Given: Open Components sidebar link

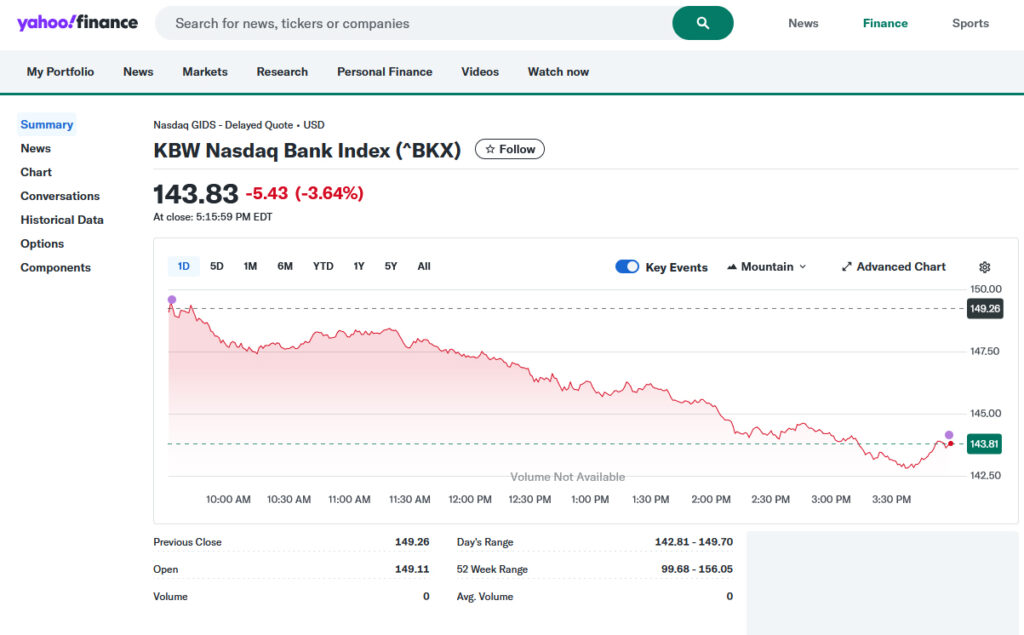Looking at the screenshot, I should (x=55, y=268).
